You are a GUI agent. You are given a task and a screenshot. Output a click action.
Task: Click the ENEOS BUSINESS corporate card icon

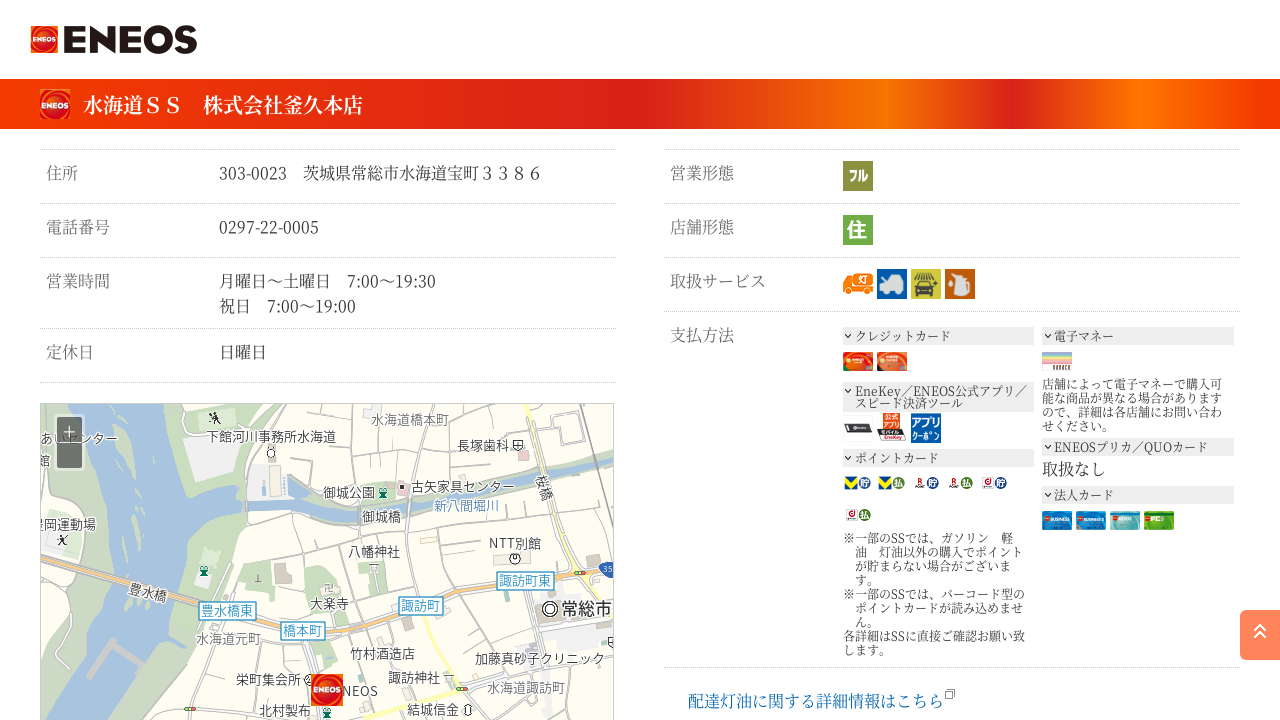[x=1057, y=521]
